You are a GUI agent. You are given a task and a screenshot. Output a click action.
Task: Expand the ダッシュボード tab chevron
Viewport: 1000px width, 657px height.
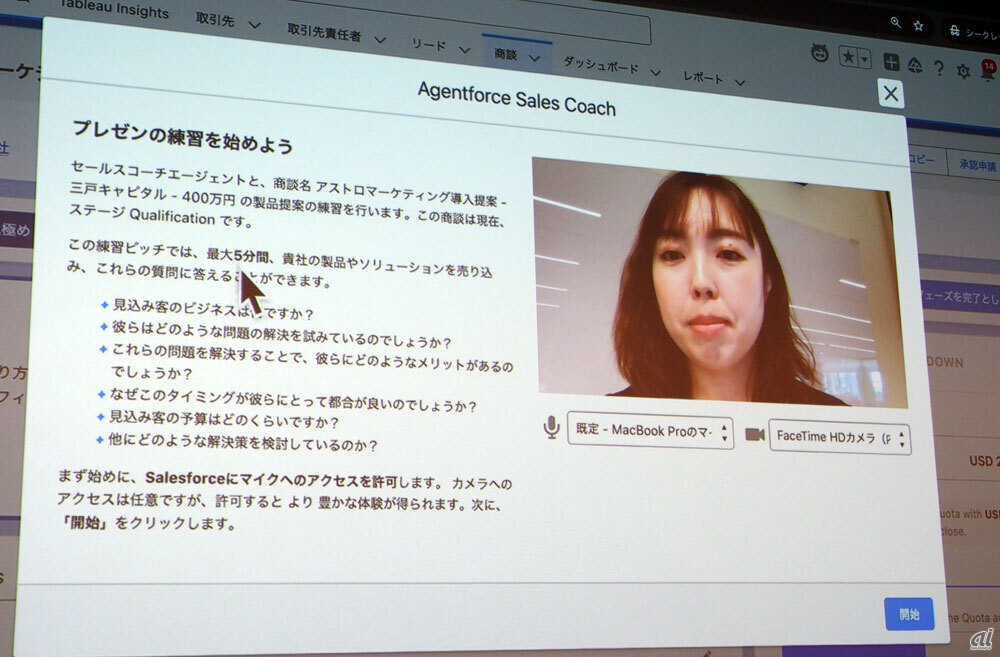pyautogui.click(x=655, y=72)
